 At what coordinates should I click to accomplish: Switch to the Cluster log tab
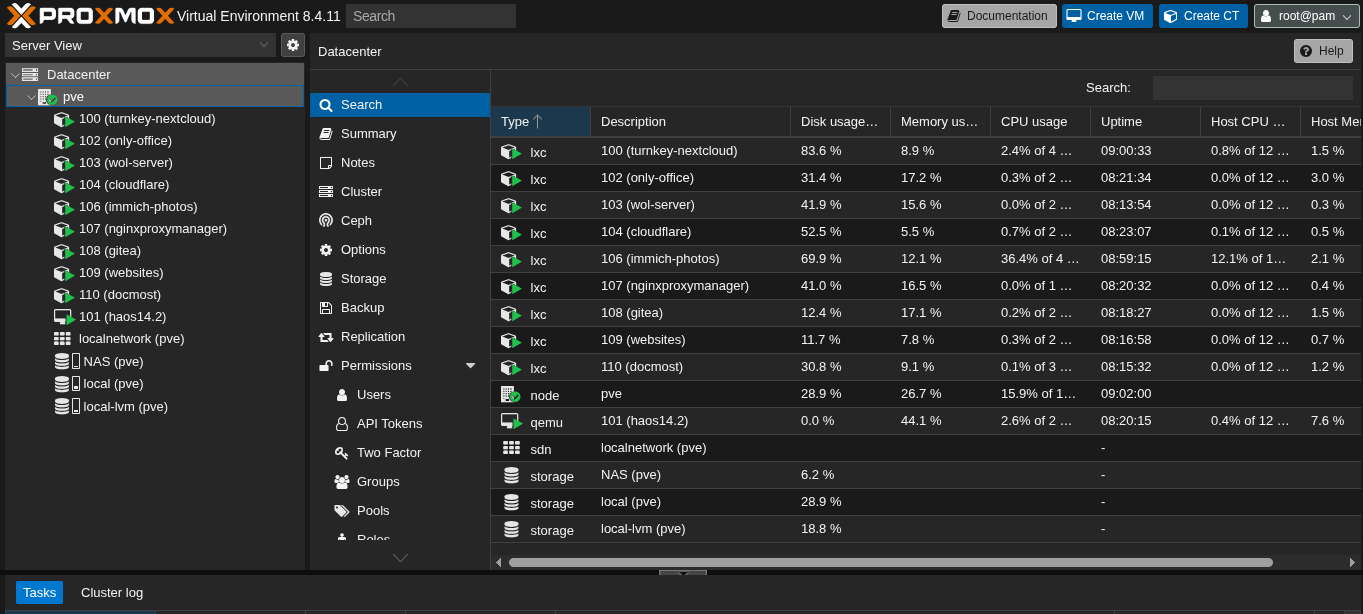point(112,593)
